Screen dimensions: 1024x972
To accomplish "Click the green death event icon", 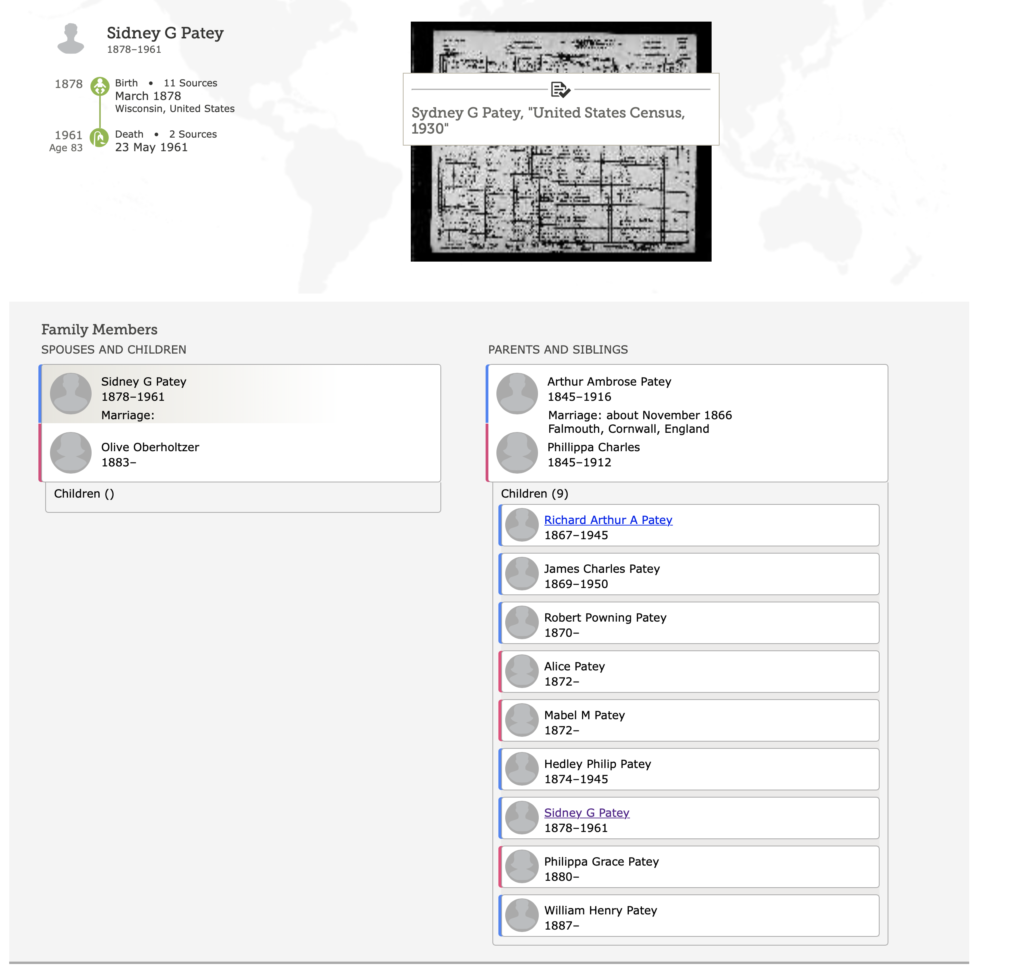I will pyautogui.click(x=99, y=138).
